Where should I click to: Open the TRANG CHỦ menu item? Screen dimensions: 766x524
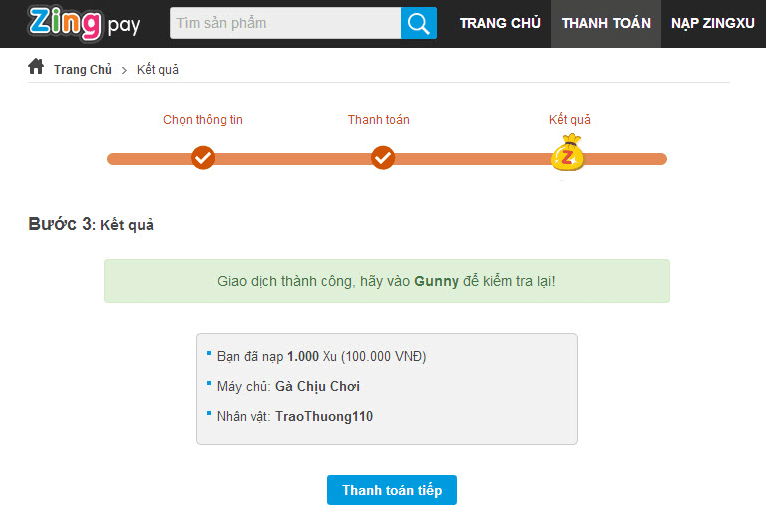(500, 23)
